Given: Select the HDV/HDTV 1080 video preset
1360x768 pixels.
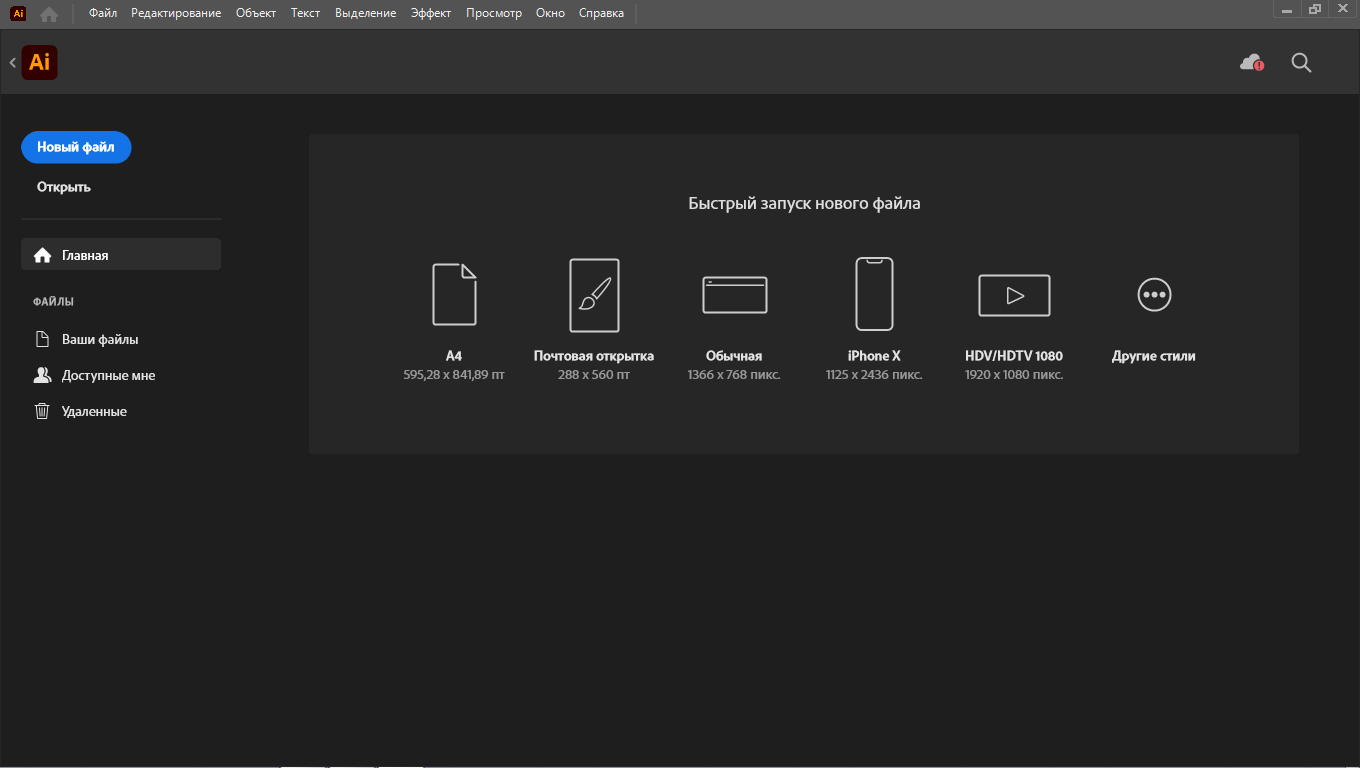Looking at the screenshot, I should tap(1014, 295).
